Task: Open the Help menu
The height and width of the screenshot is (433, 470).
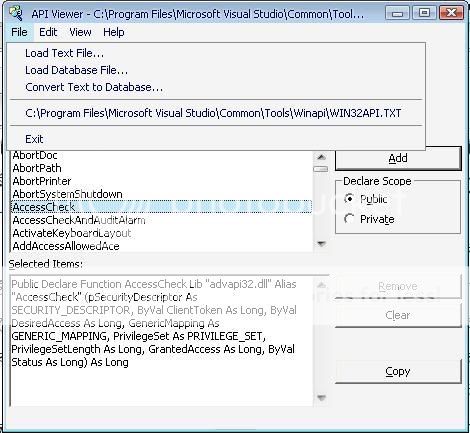Action: pyautogui.click(x=114, y=32)
